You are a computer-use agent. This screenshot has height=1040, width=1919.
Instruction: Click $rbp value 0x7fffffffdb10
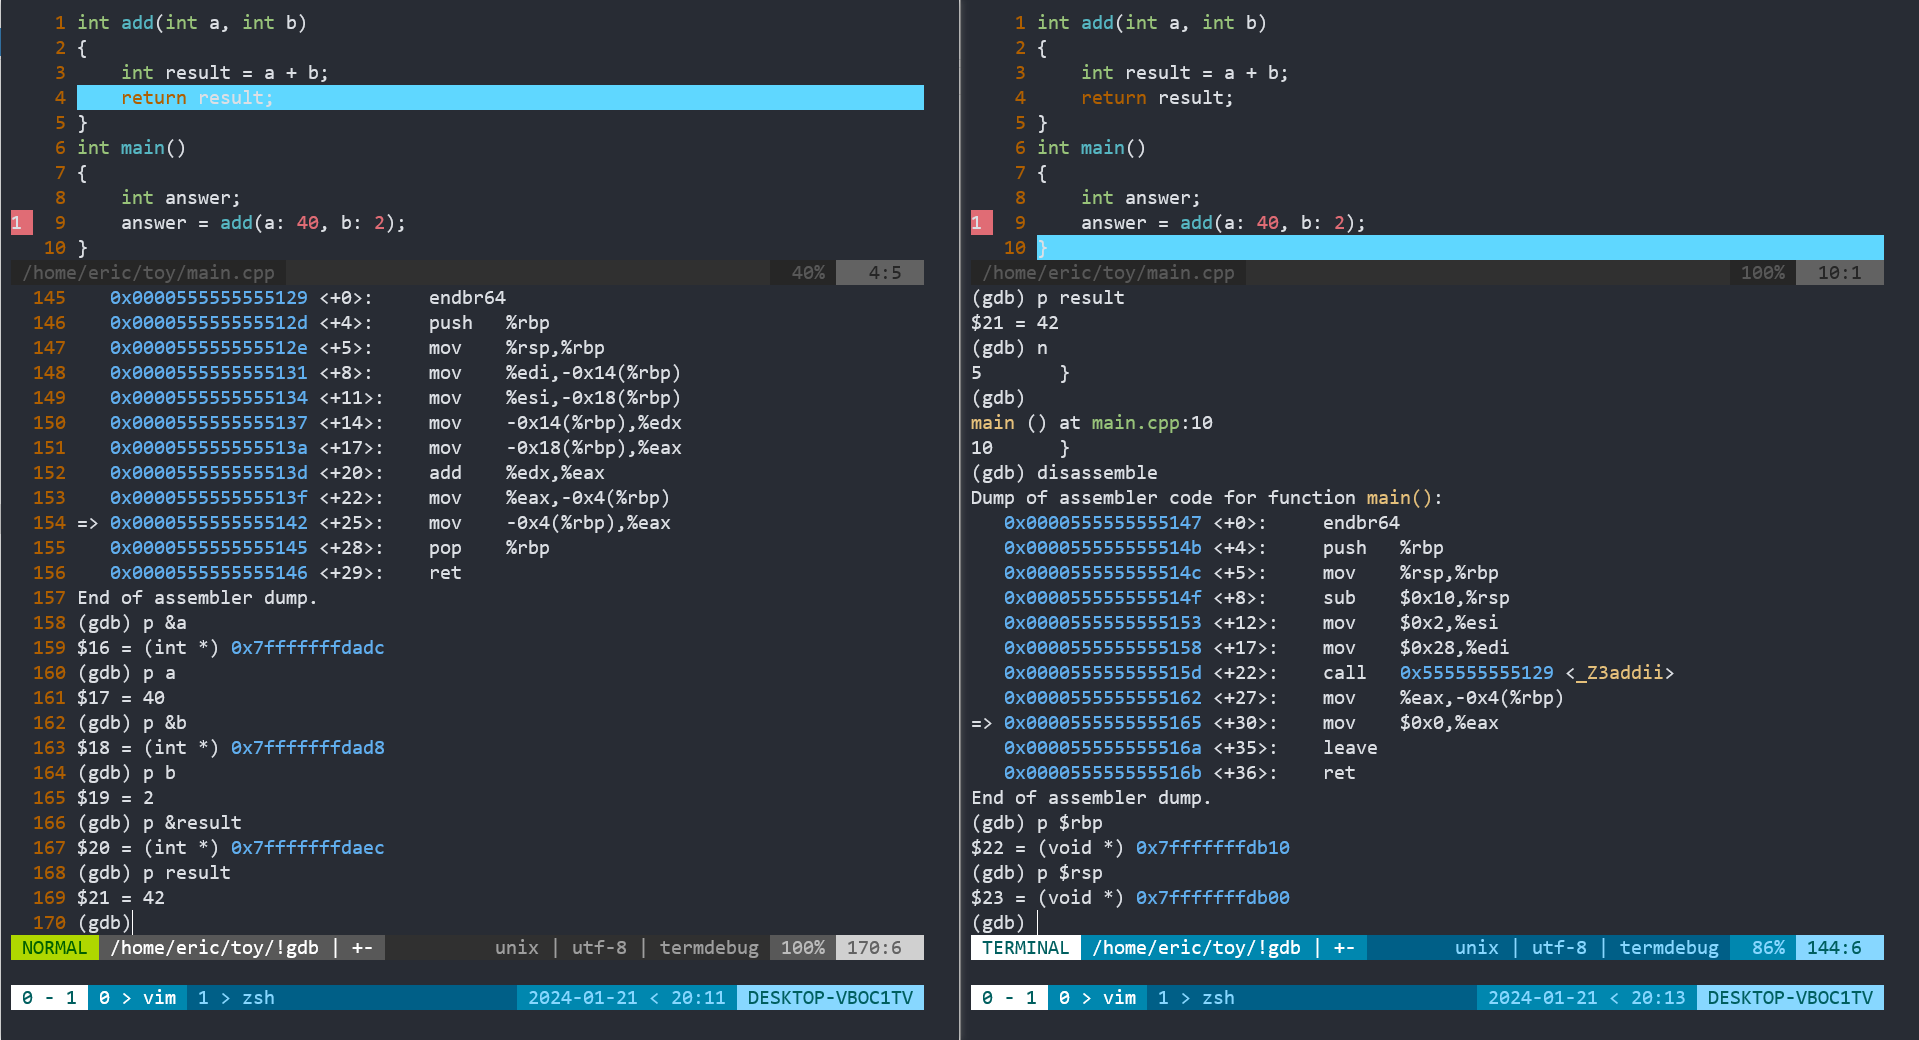(x=1213, y=848)
